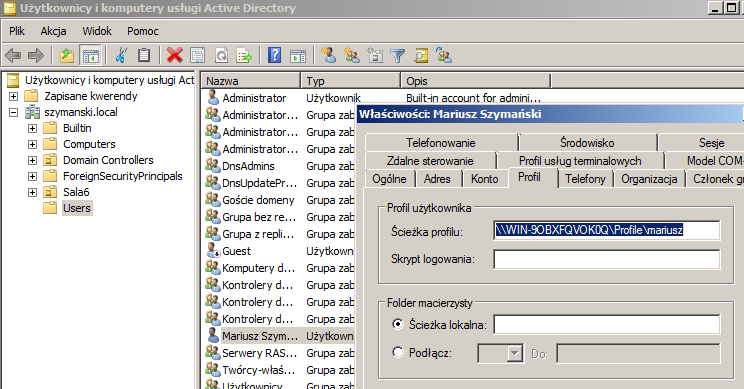Select Twórcy-właś... group row
744x389 pixels.
259,370
